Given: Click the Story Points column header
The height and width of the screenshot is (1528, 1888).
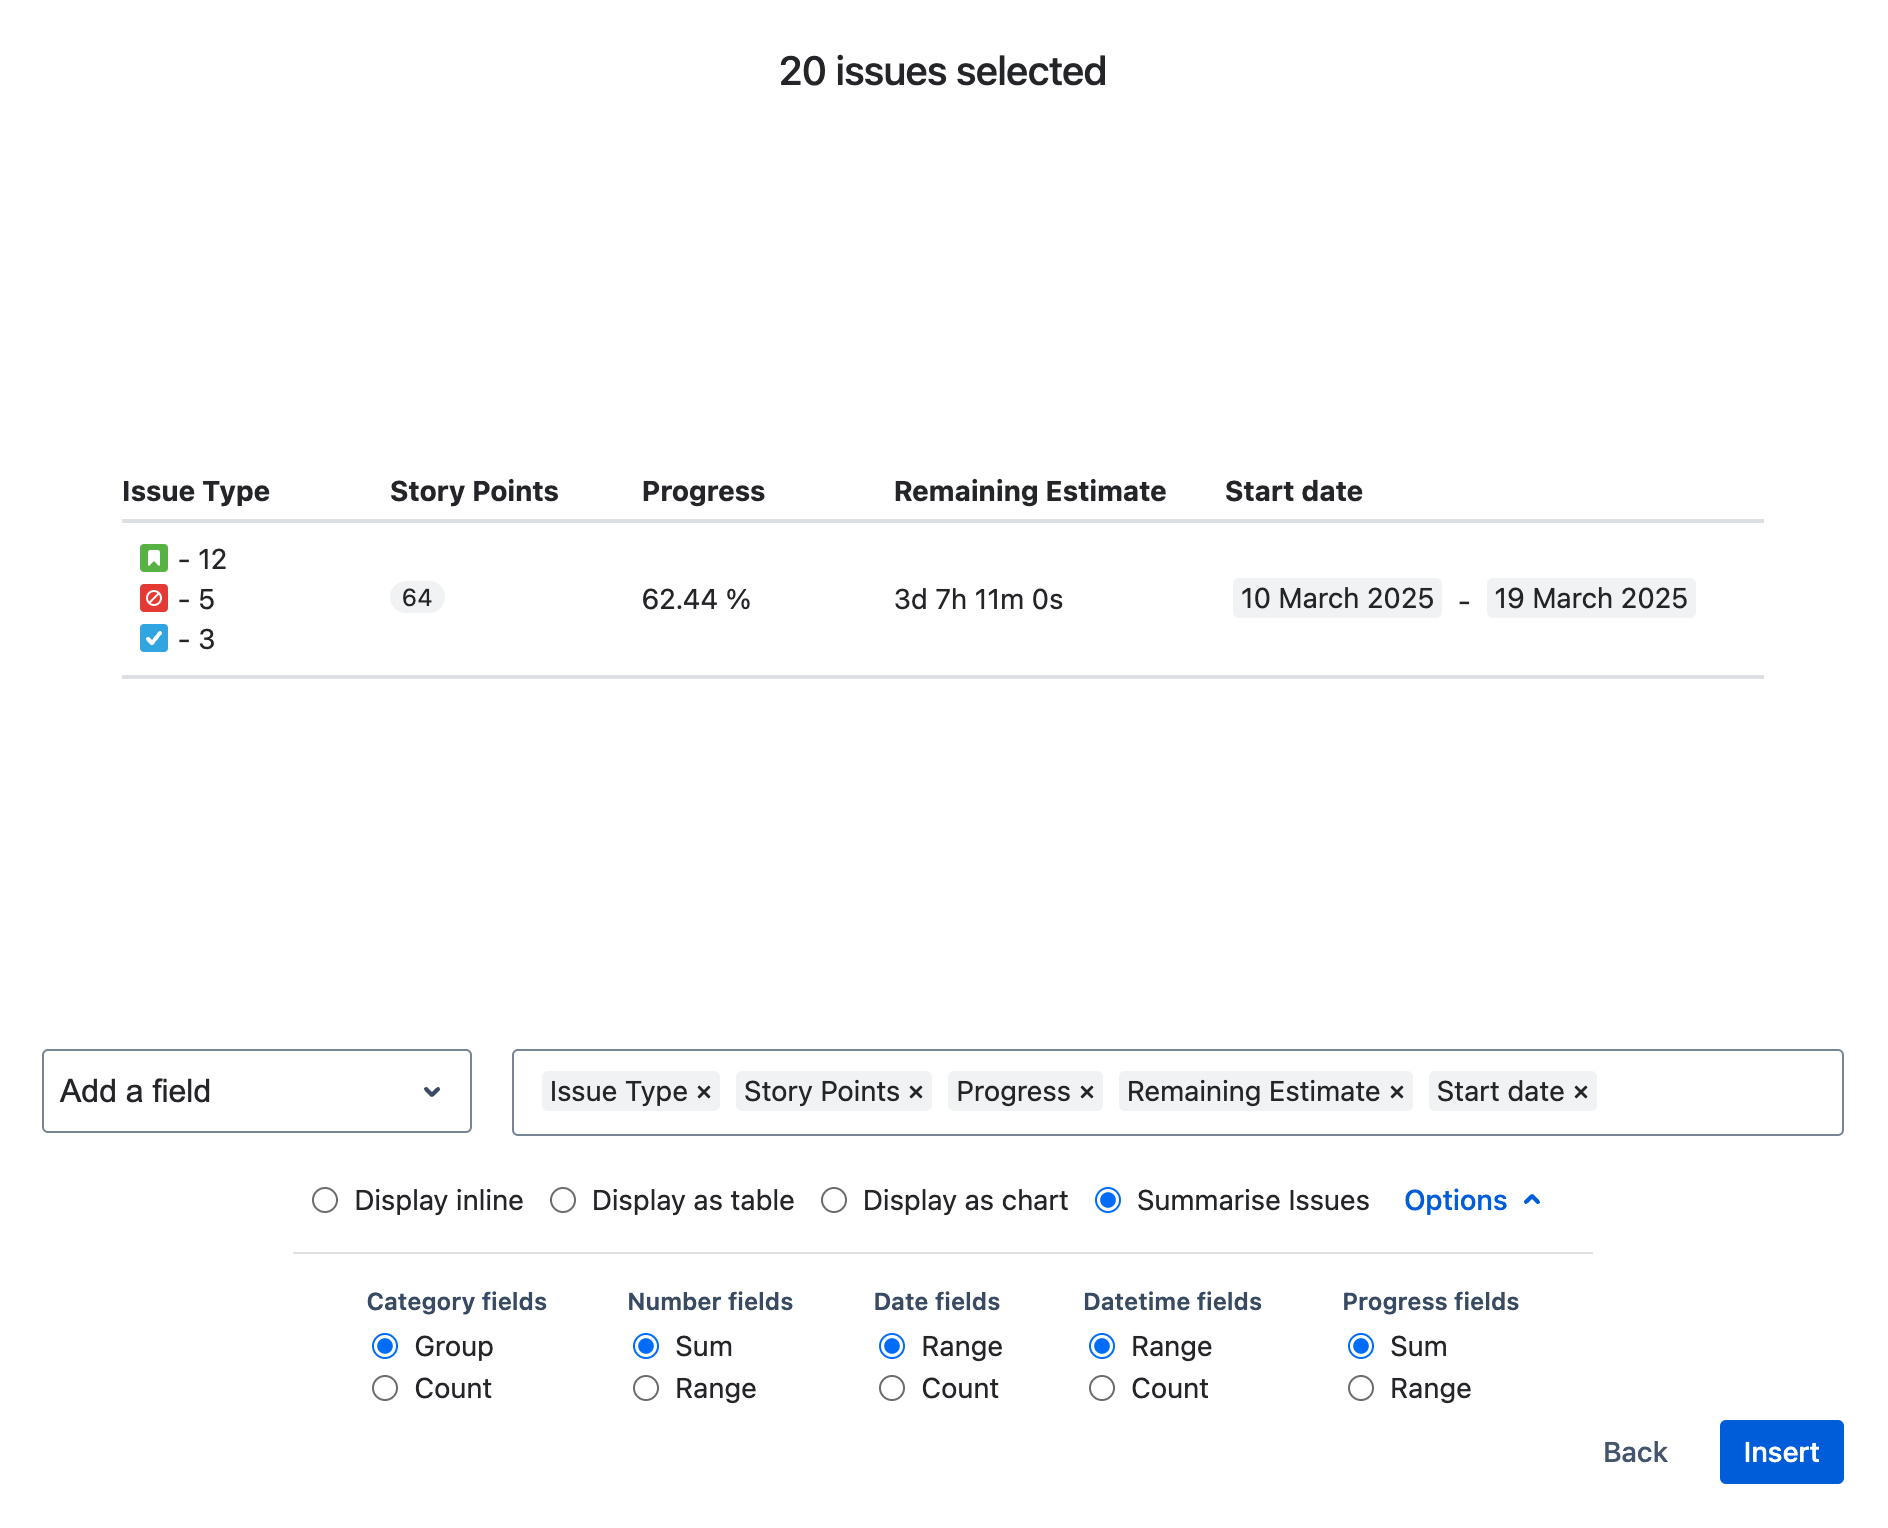Looking at the screenshot, I should 474,491.
